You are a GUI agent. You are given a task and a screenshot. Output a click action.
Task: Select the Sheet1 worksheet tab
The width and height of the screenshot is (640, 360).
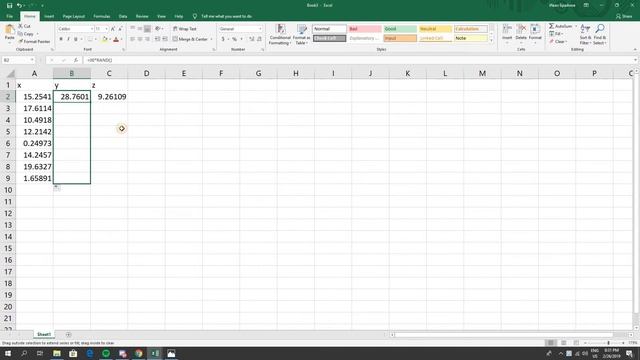pyautogui.click(x=44, y=334)
